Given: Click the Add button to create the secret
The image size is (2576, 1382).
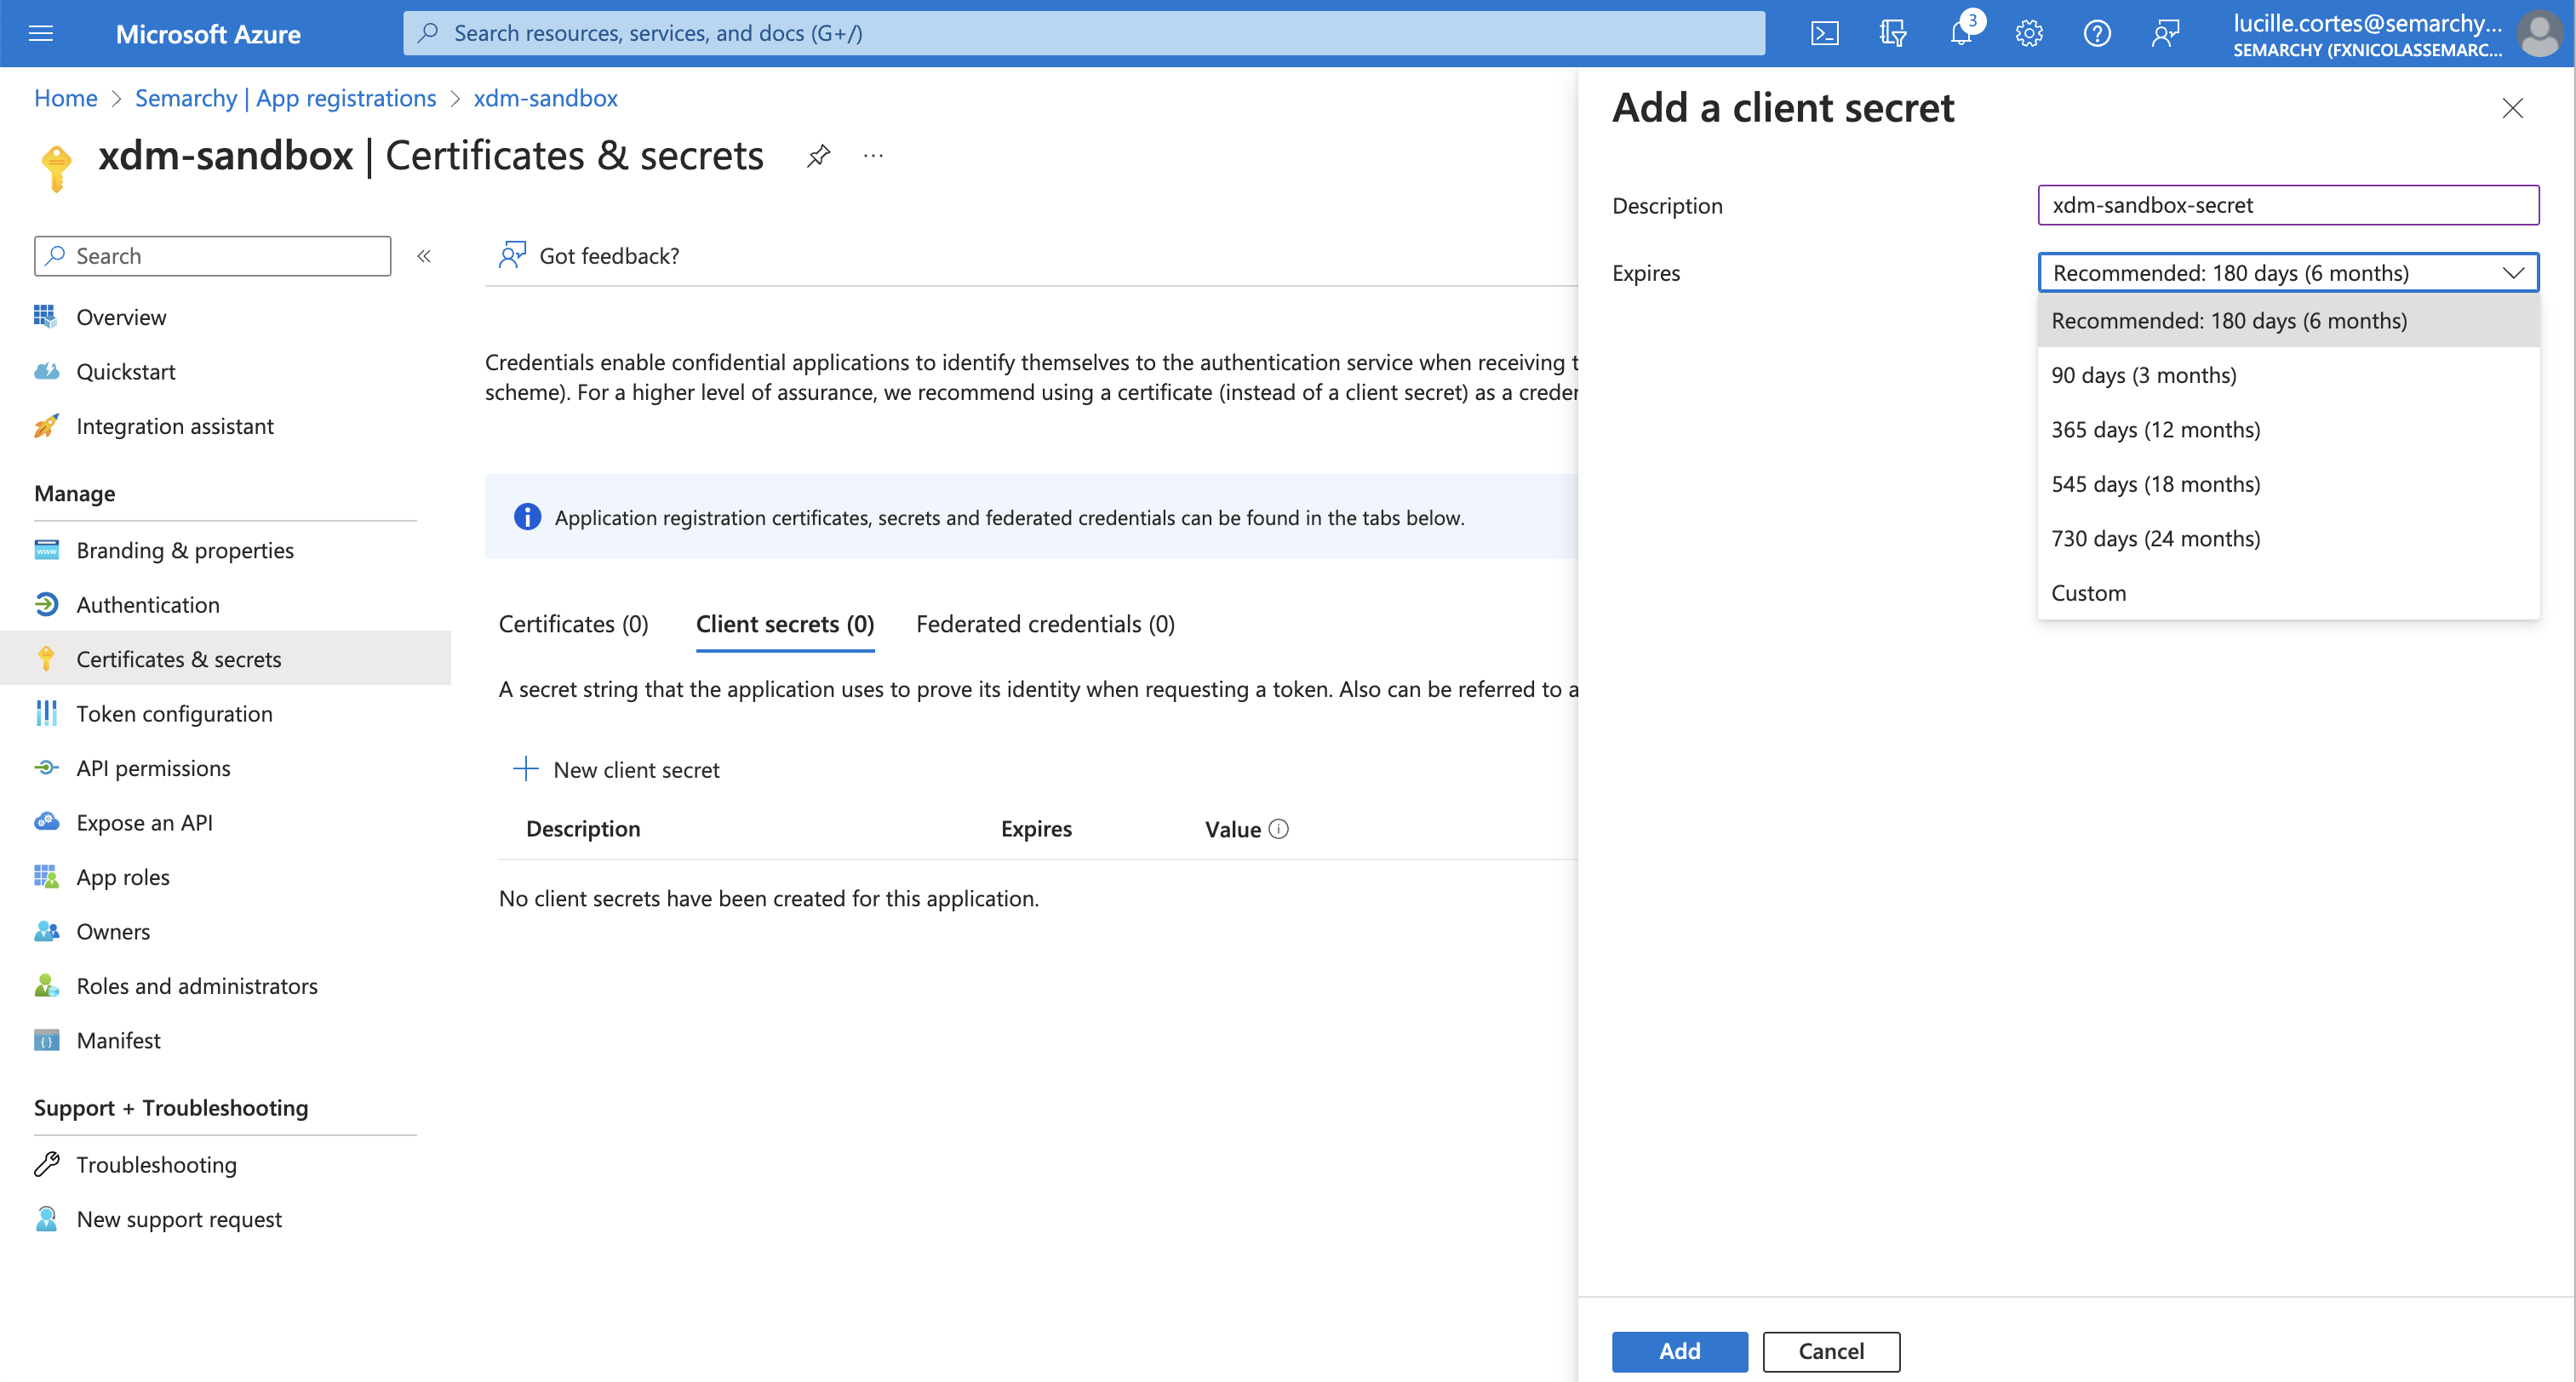Looking at the screenshot, I should coord(1679,1351).
